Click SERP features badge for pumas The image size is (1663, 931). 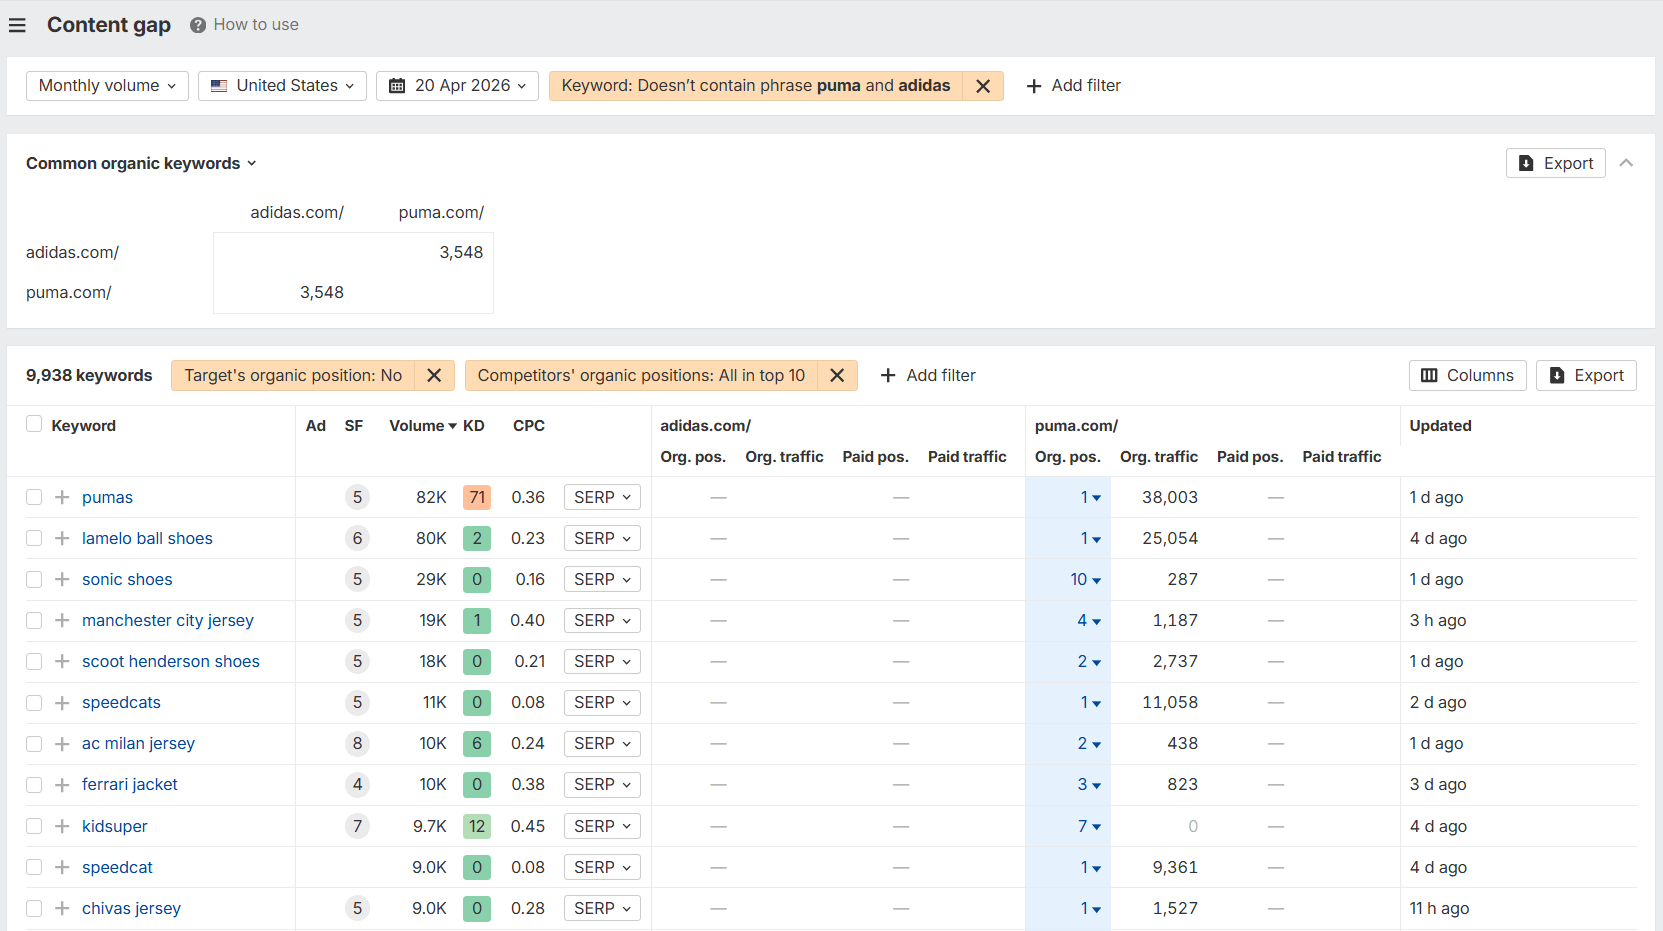357,497
